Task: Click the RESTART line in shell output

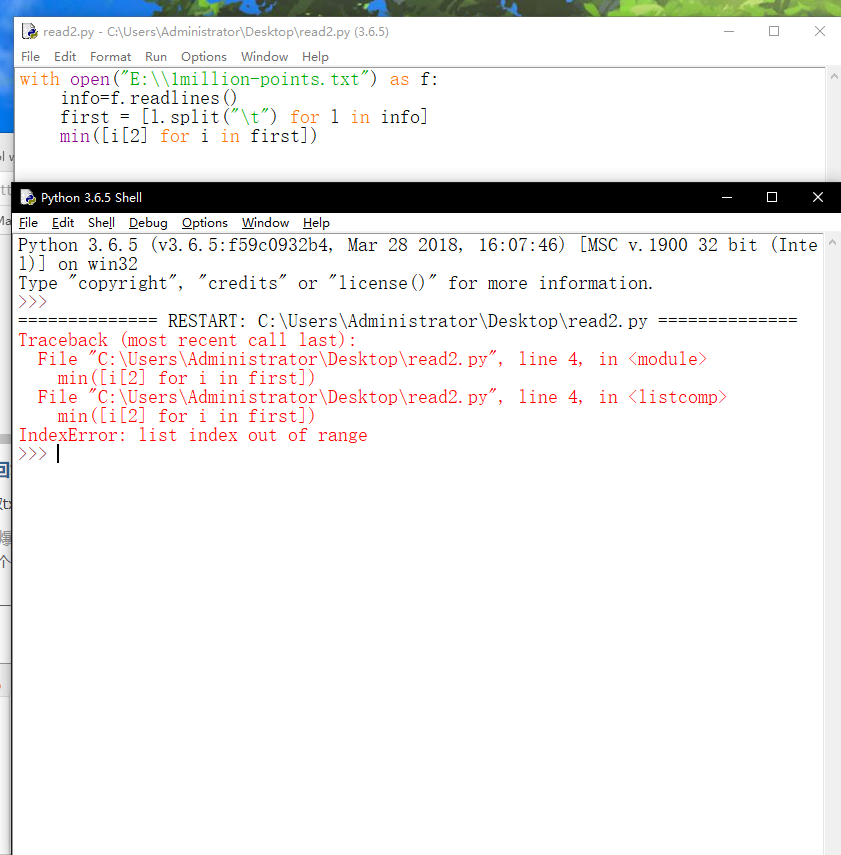Action: (x=400, y=320)
